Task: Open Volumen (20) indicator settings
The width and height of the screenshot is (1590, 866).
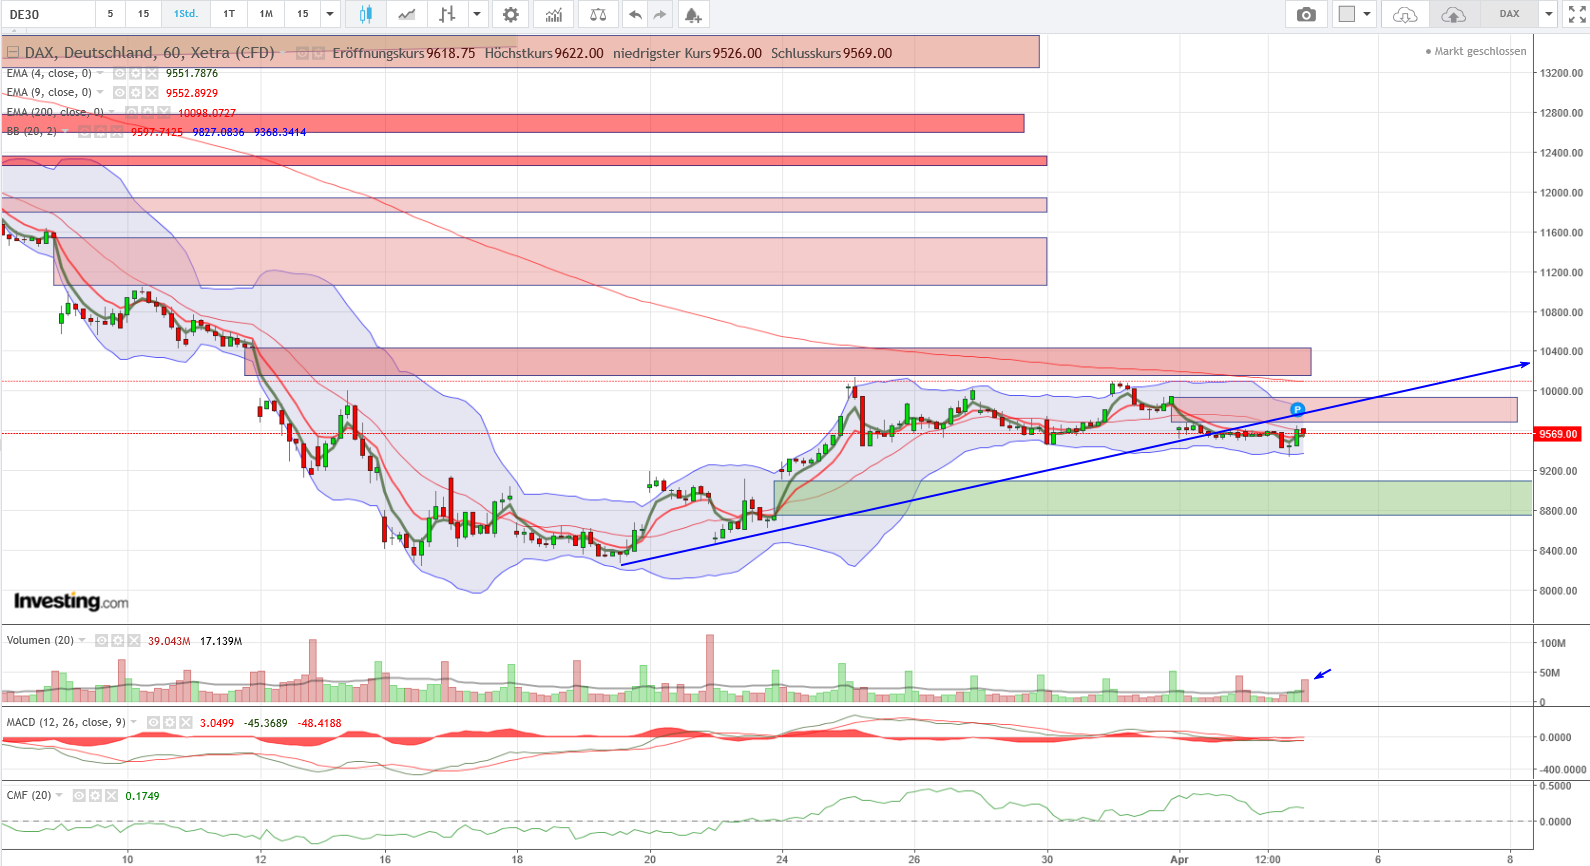Action: tap(117, 640)
